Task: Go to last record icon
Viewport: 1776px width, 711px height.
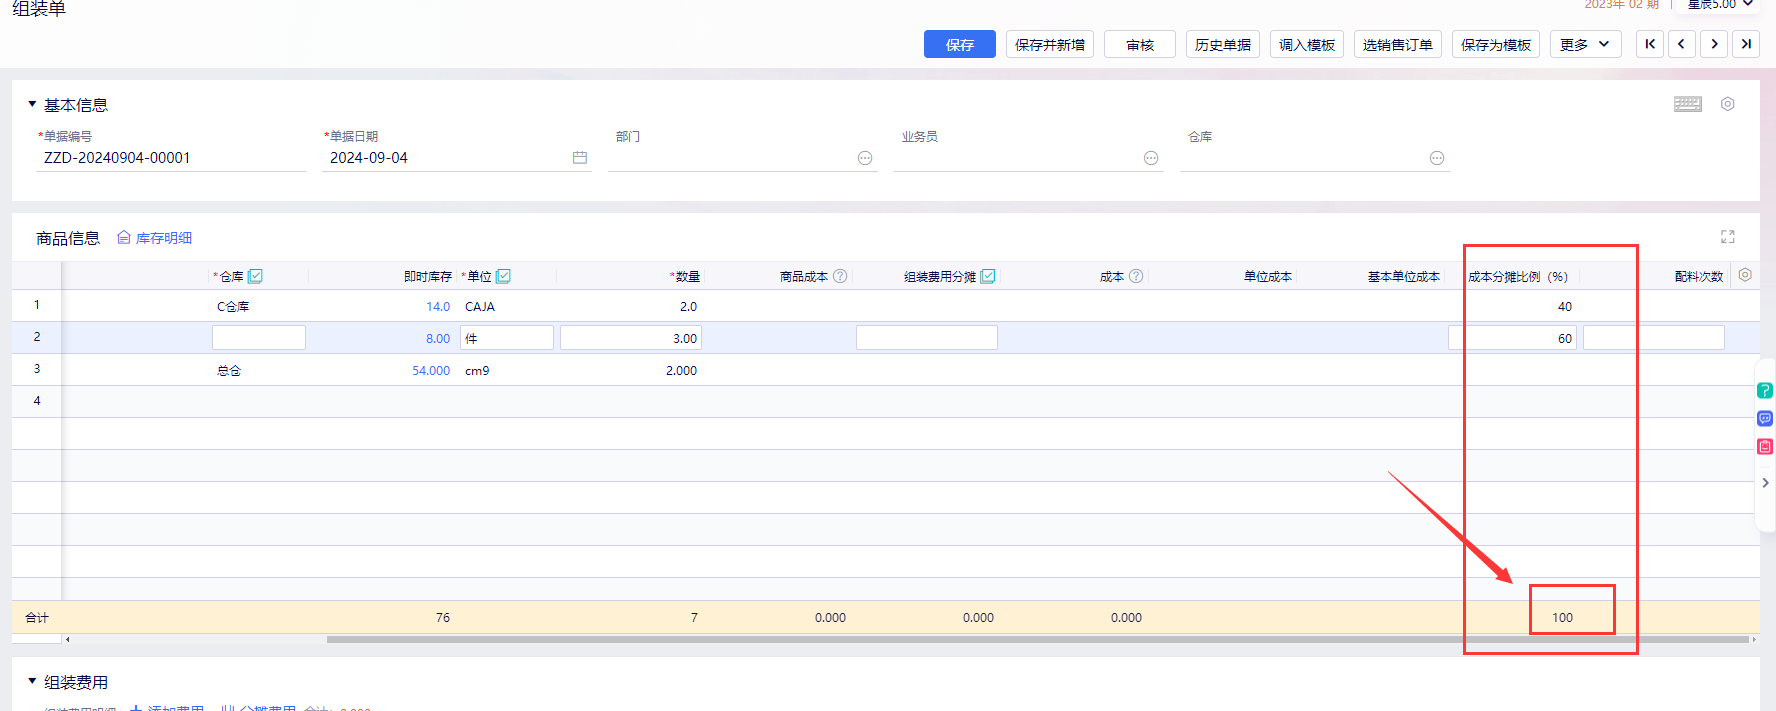Action: [x=1746, y=44]
